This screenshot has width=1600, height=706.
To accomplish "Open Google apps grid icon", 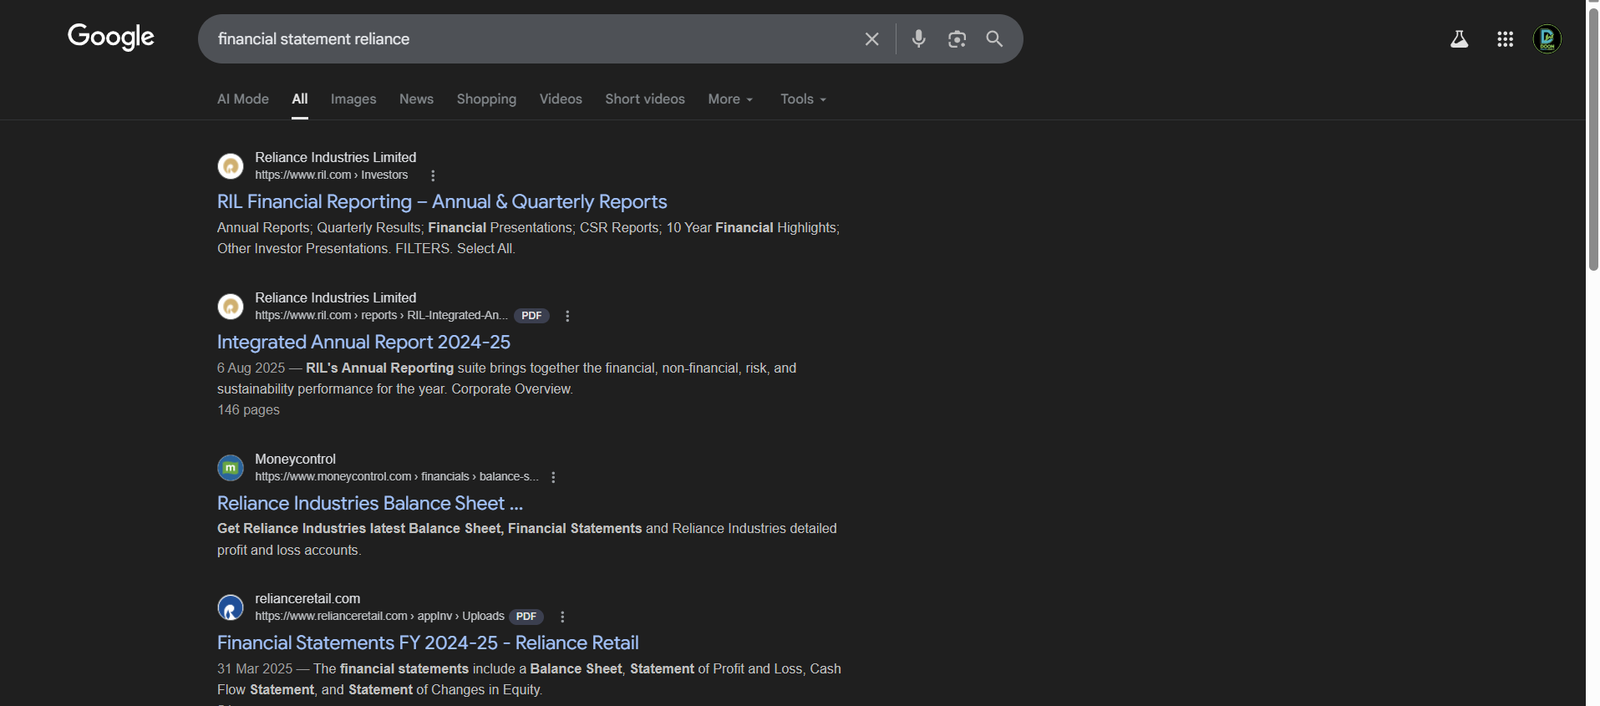I will (x=1505, y=39).
